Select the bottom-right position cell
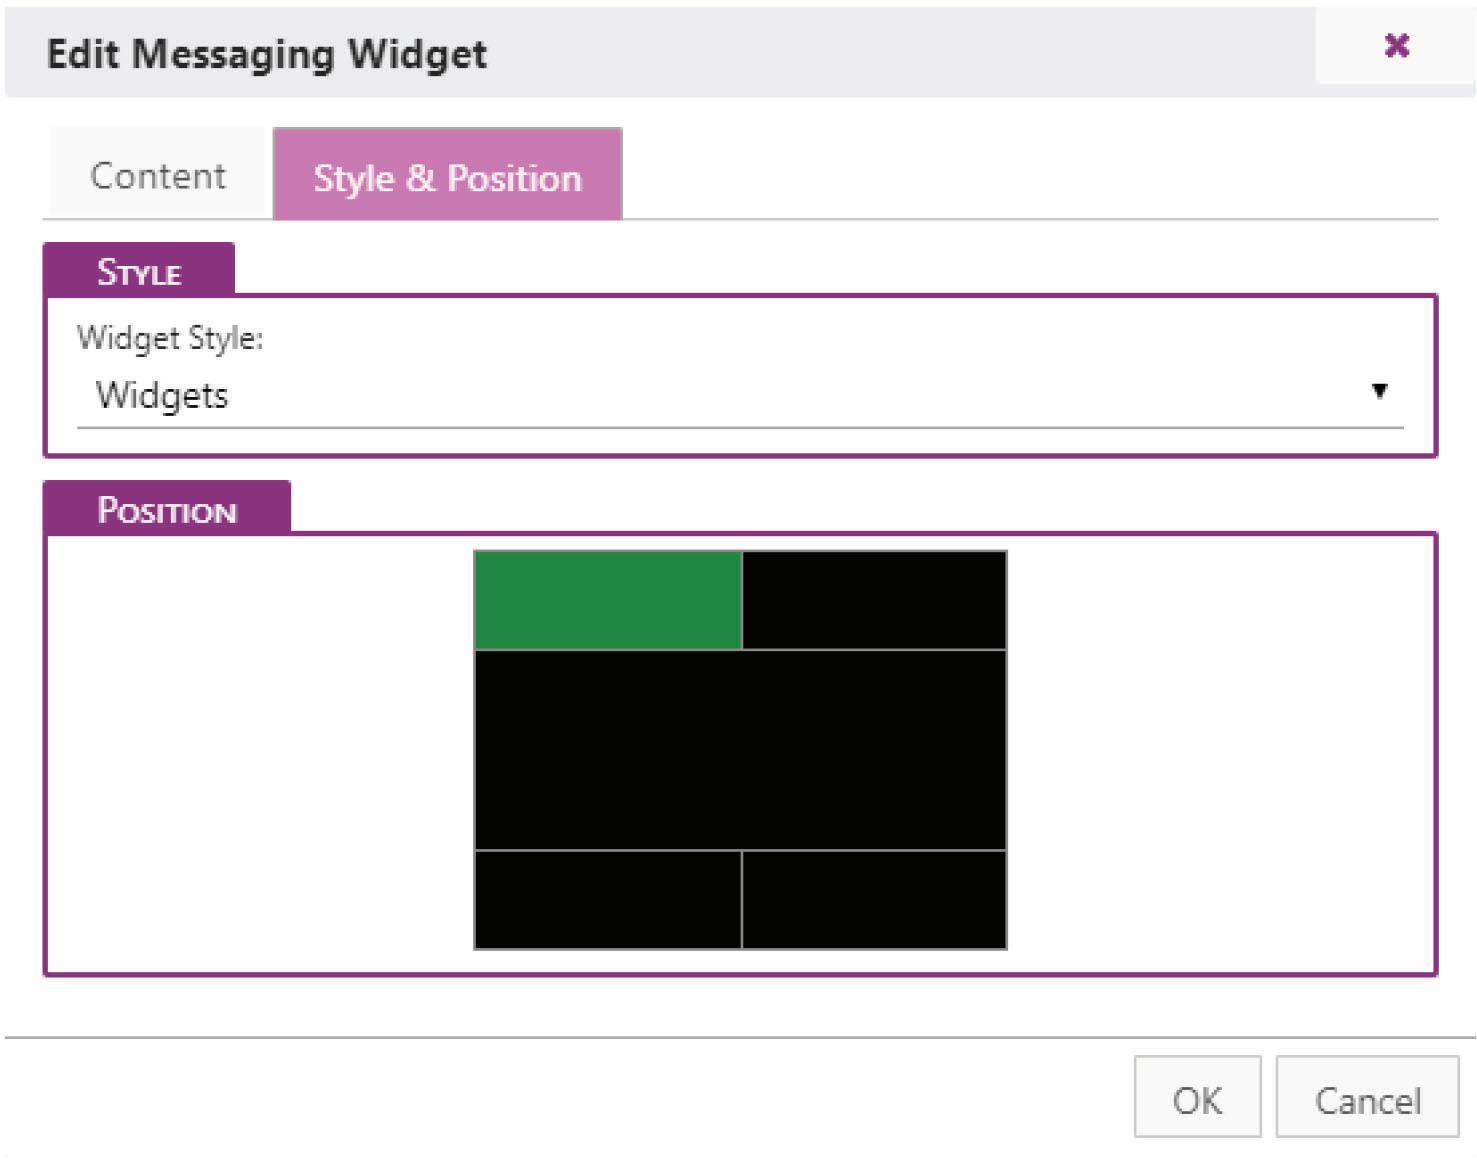The height and width of the screenshot is (1160, 1477). (874, 899)
